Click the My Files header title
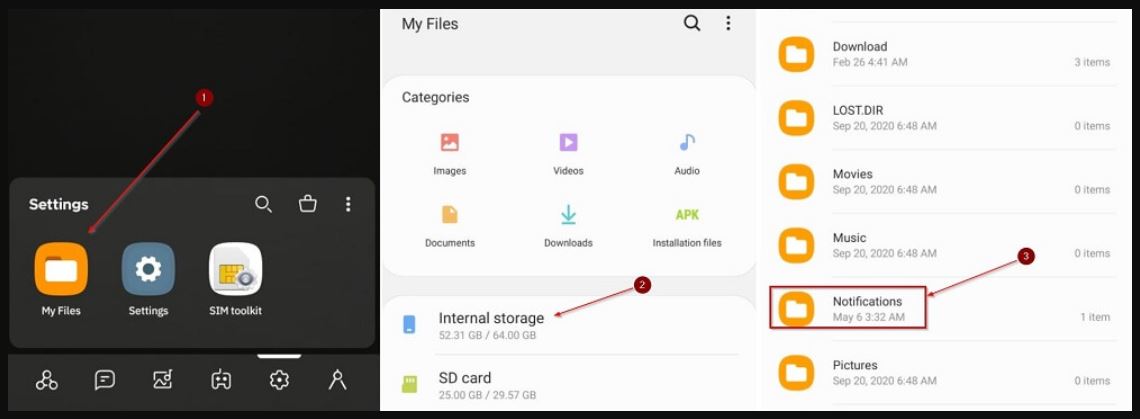1140x419 pixels. coord(430,24)
